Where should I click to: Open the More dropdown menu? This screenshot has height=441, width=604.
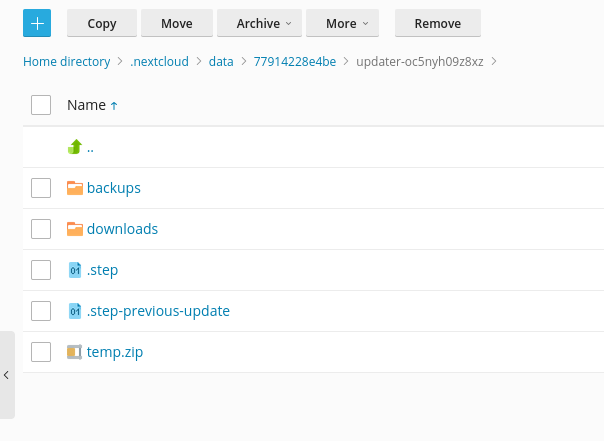click(346, 23)
